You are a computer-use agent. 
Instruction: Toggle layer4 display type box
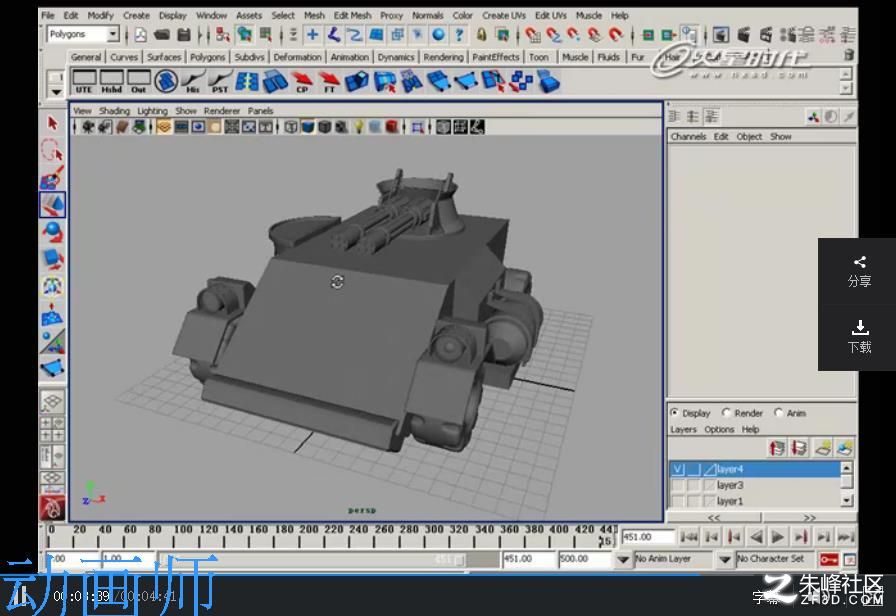coord(694,469)
